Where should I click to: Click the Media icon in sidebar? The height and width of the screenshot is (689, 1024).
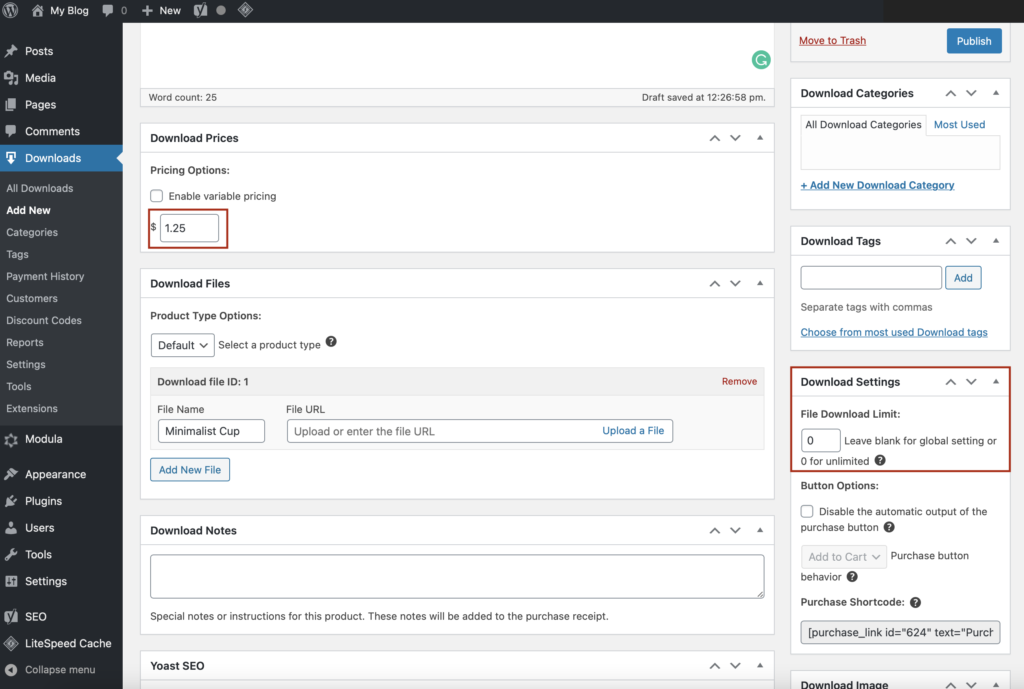(11, 78)
